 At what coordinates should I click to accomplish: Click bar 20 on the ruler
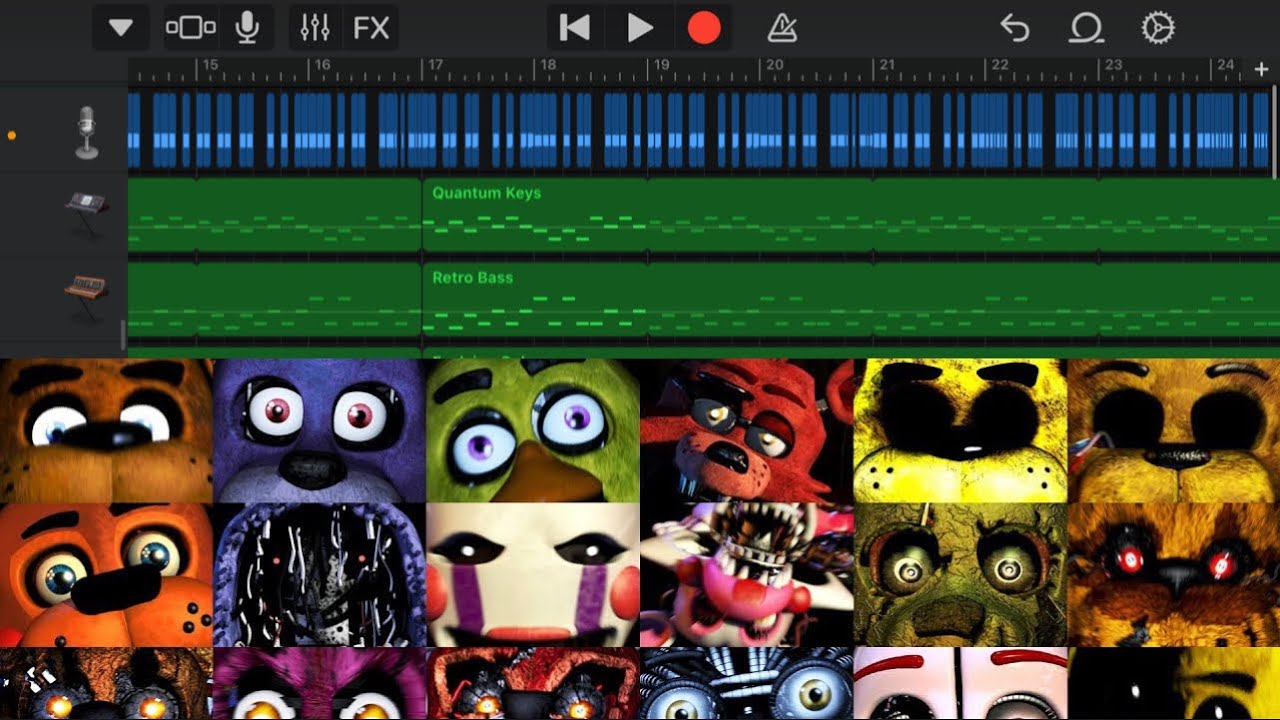[774, 65]
